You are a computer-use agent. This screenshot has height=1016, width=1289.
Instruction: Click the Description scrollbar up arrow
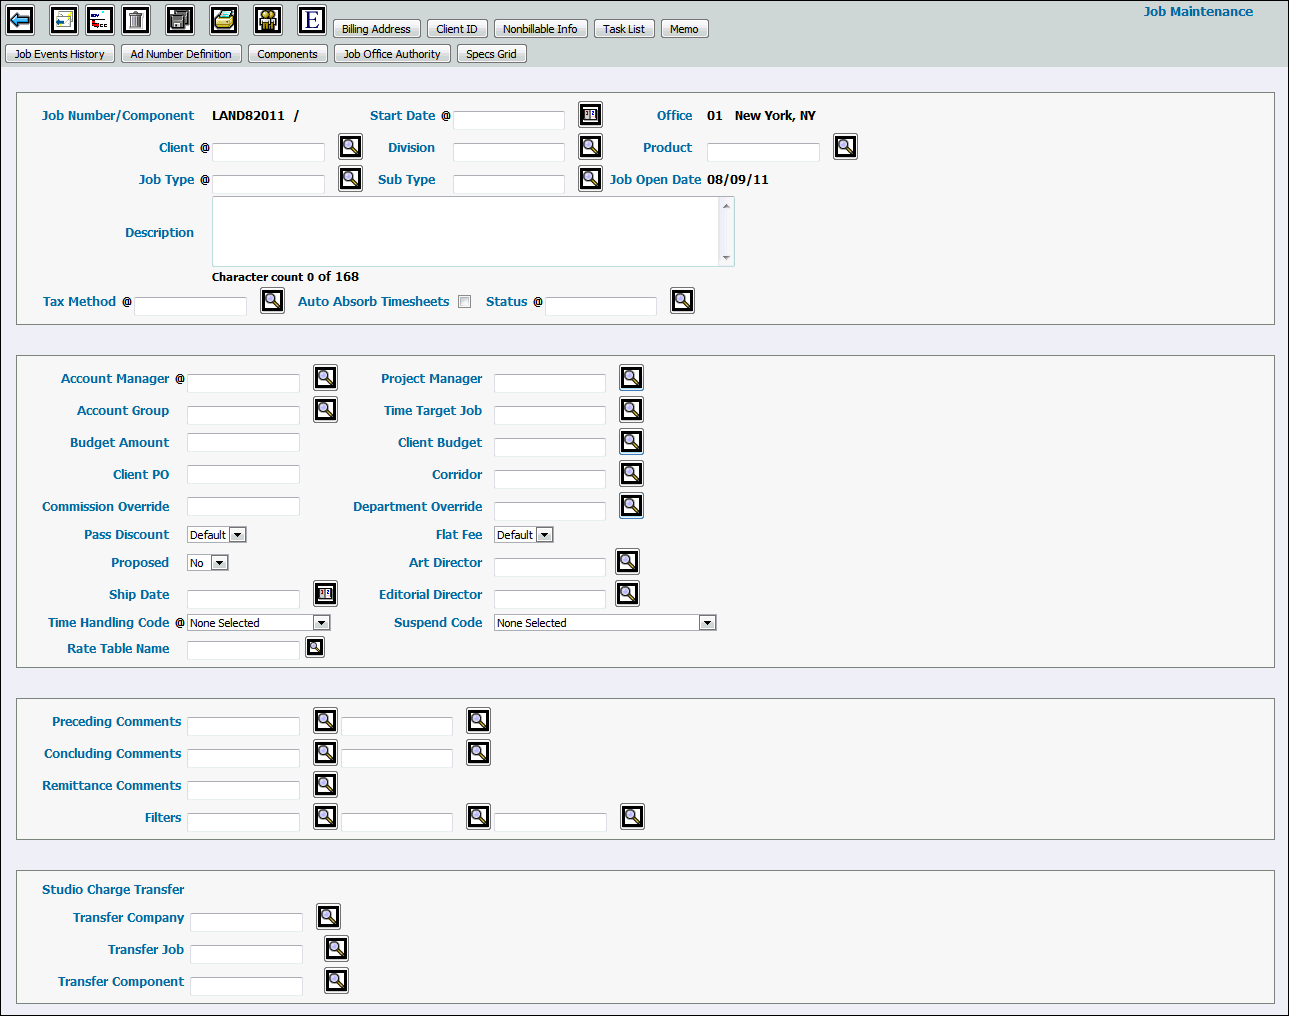726,206
